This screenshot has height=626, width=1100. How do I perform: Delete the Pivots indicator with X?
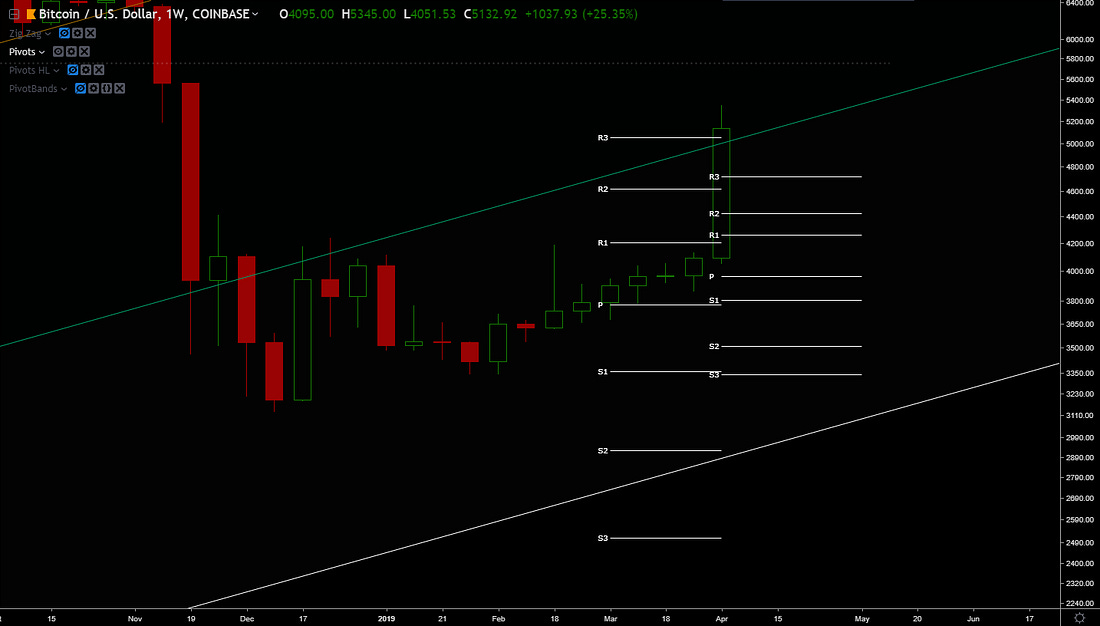[84, 51]
